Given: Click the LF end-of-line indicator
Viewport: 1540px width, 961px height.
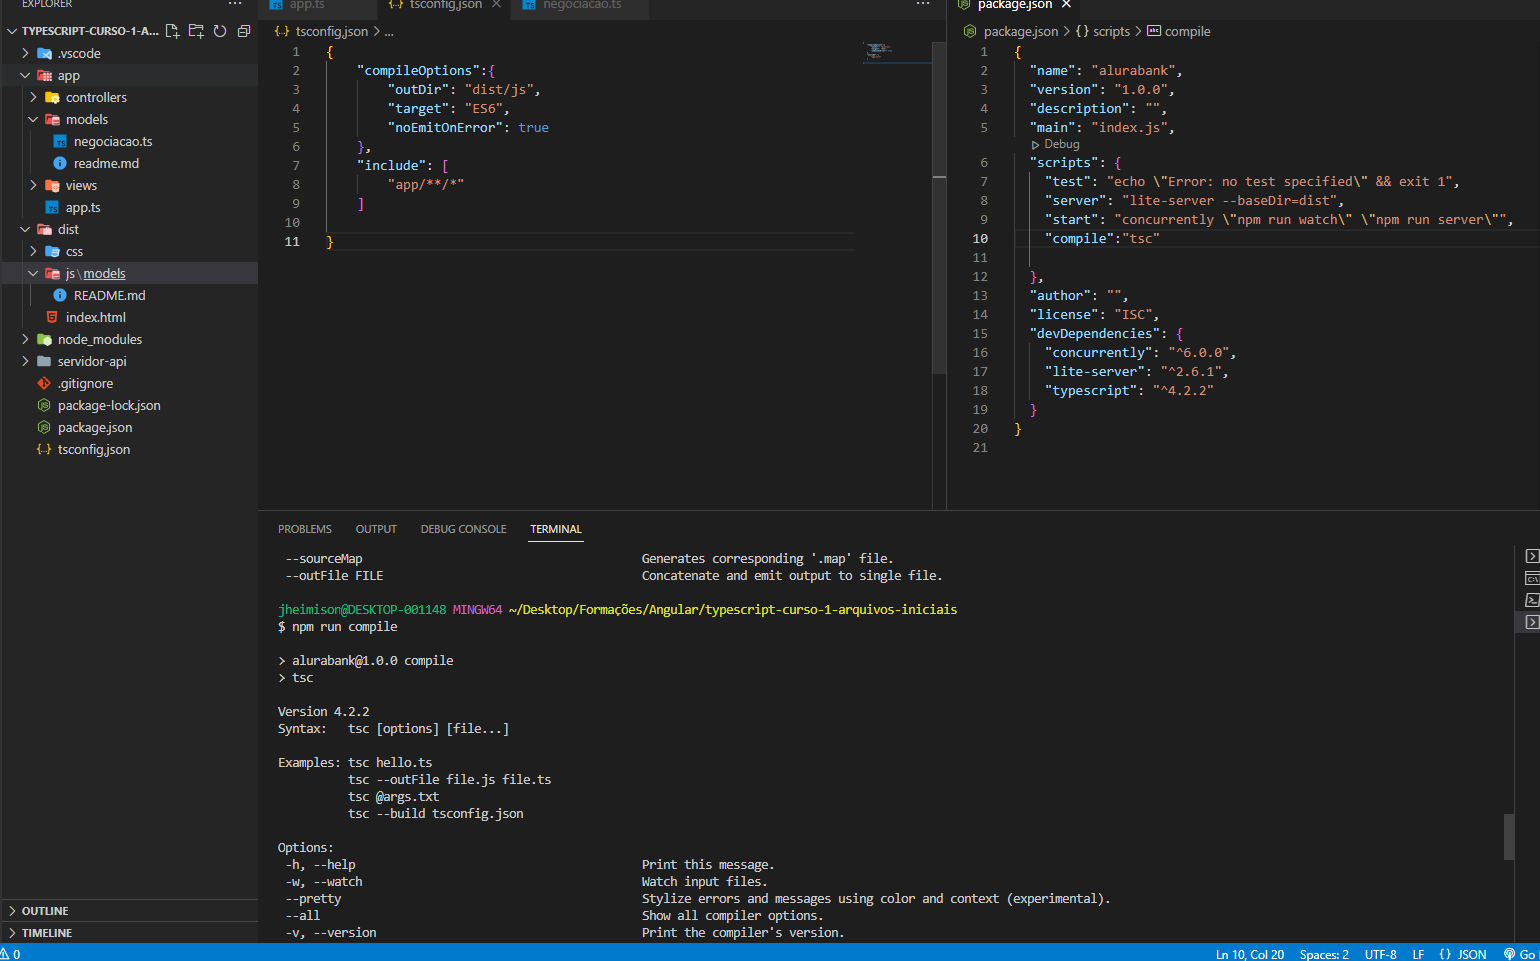Looking at the screenshot, I should coord(1418,954).
